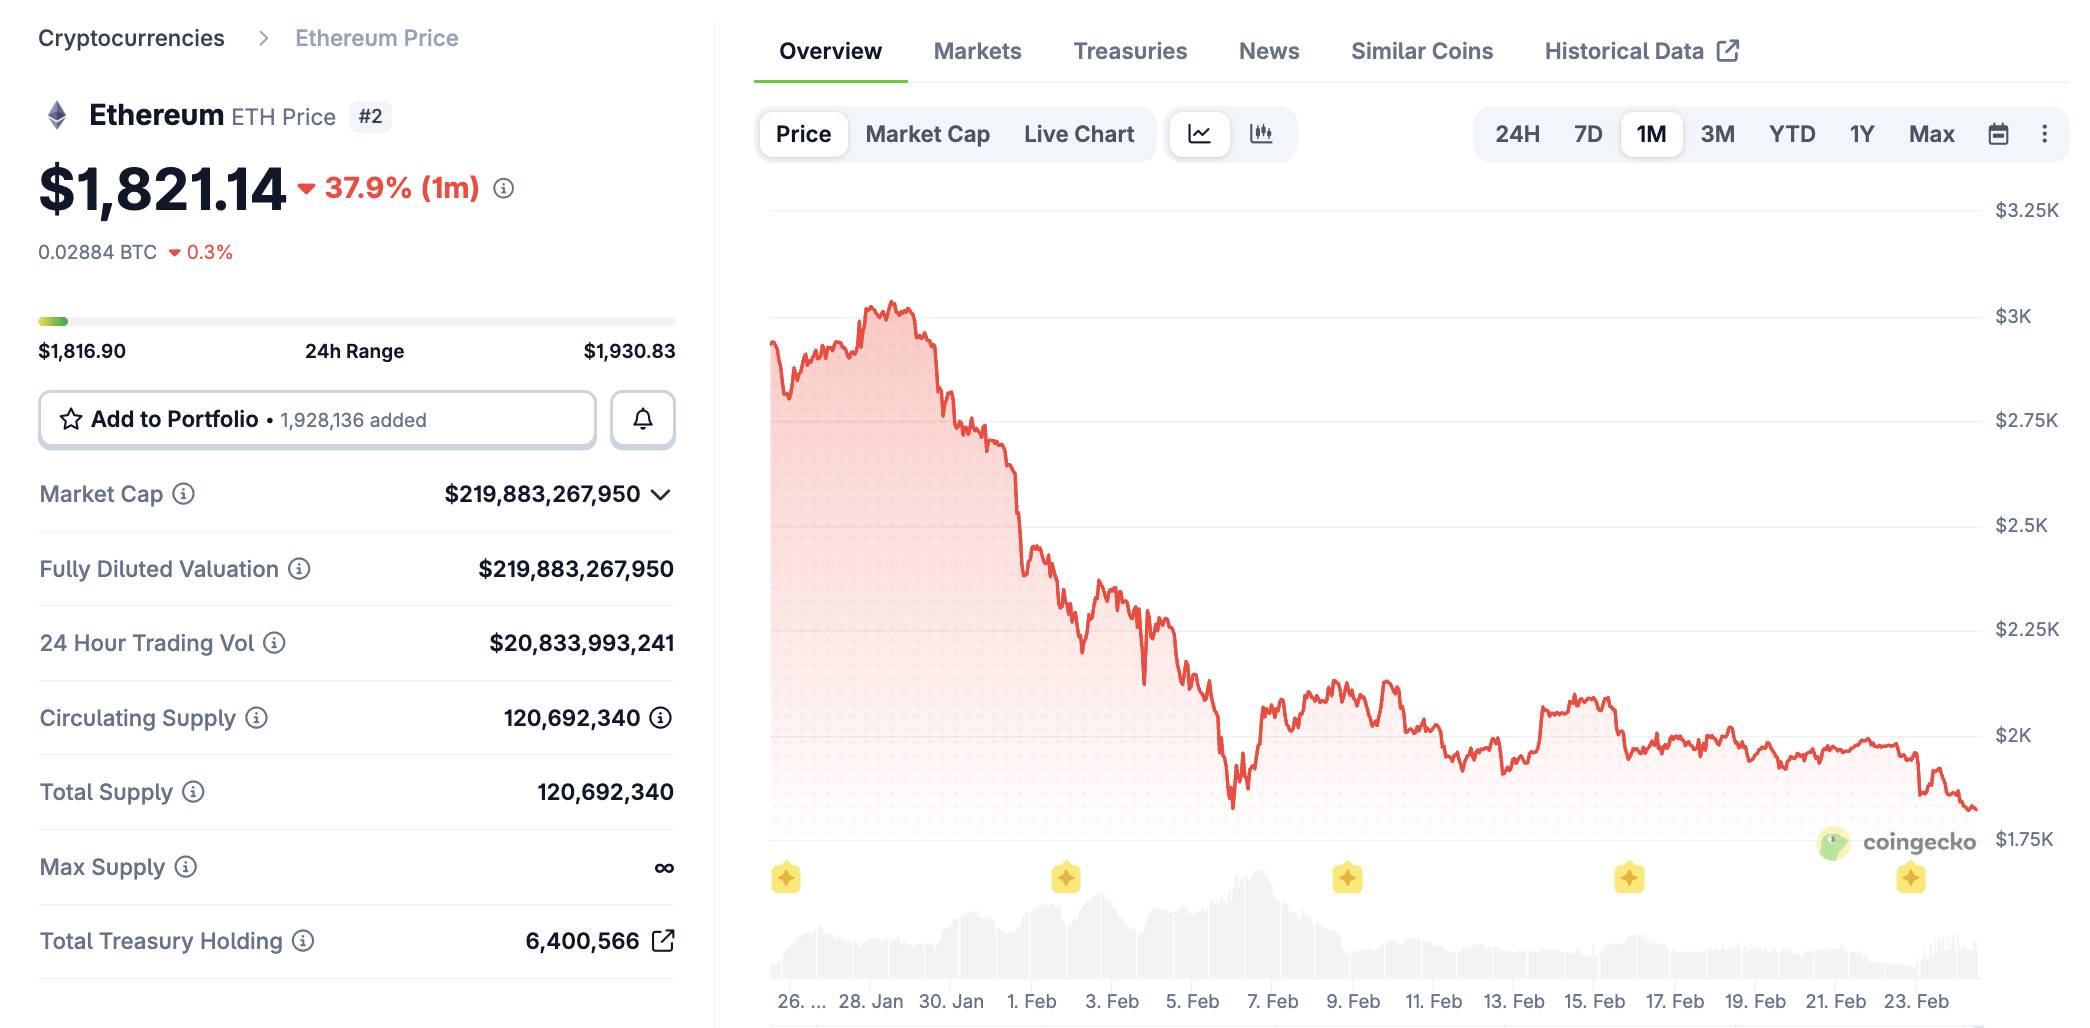The height and width of the screenshot is (1028, 2090).
Task: Open Total Treasury Holding external link
Action: 661,940
